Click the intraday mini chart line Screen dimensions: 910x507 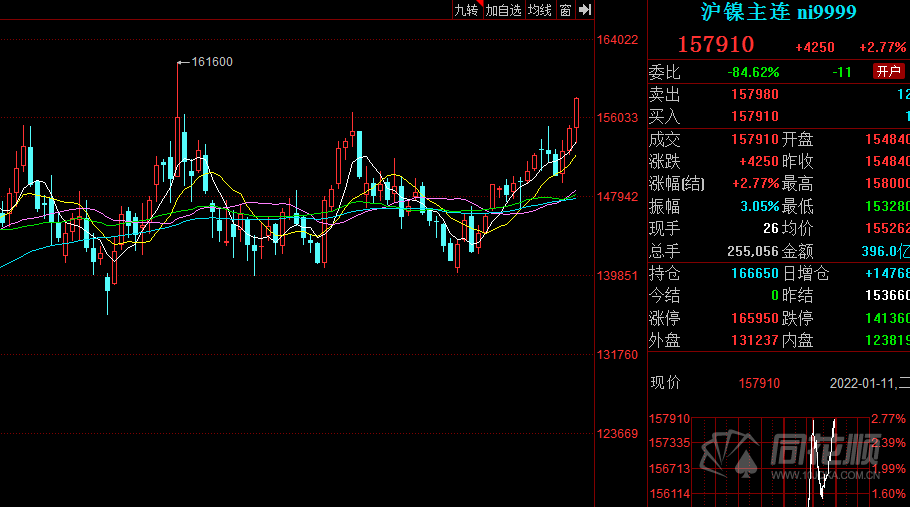pyautogui.click(x=821, y=461)
